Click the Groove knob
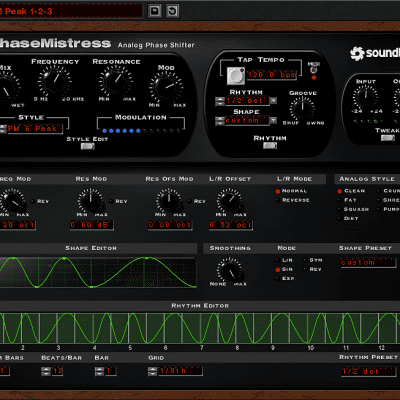 pos(302,108)
